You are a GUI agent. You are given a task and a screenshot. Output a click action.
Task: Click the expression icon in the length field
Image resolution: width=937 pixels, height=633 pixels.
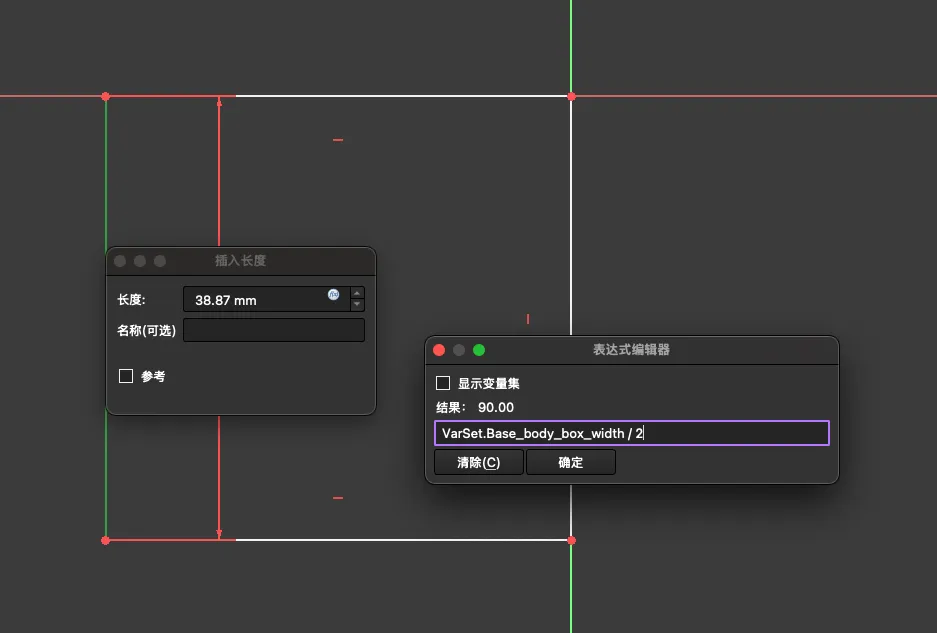click(x=334, y=295)
